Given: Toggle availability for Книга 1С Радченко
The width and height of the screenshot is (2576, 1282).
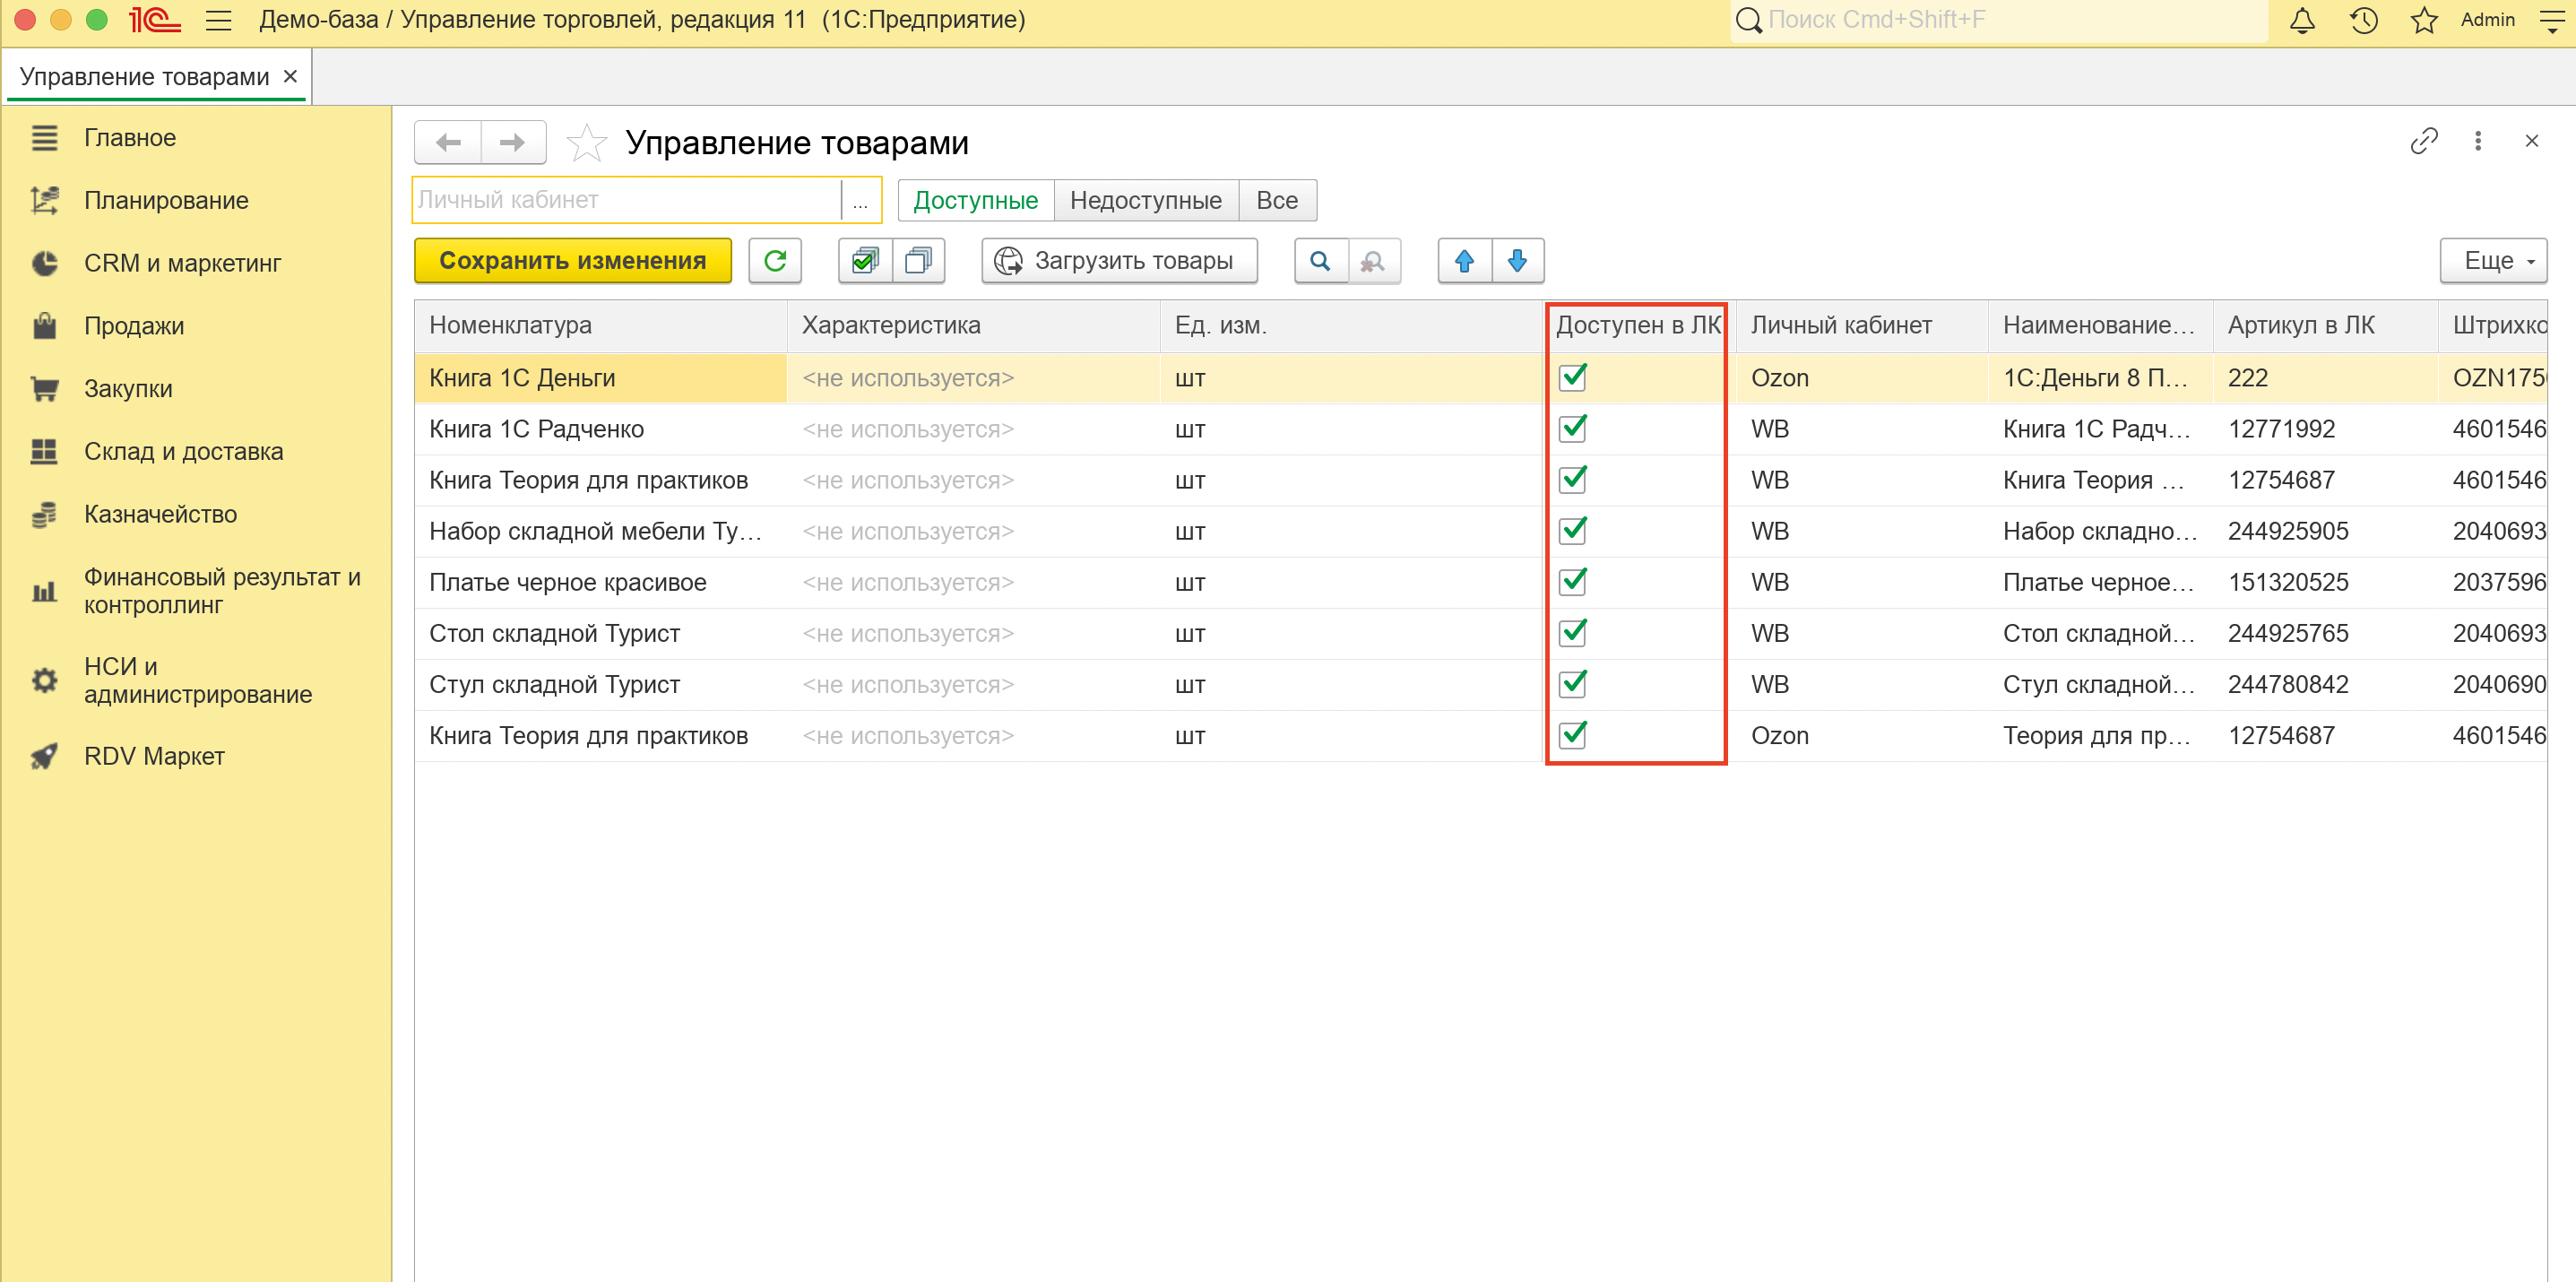Looking at the screenshot, I should point(1572,429).
